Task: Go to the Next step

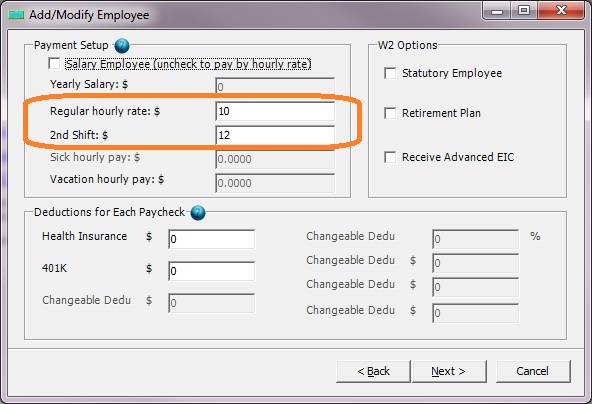Action: point(449,372)
